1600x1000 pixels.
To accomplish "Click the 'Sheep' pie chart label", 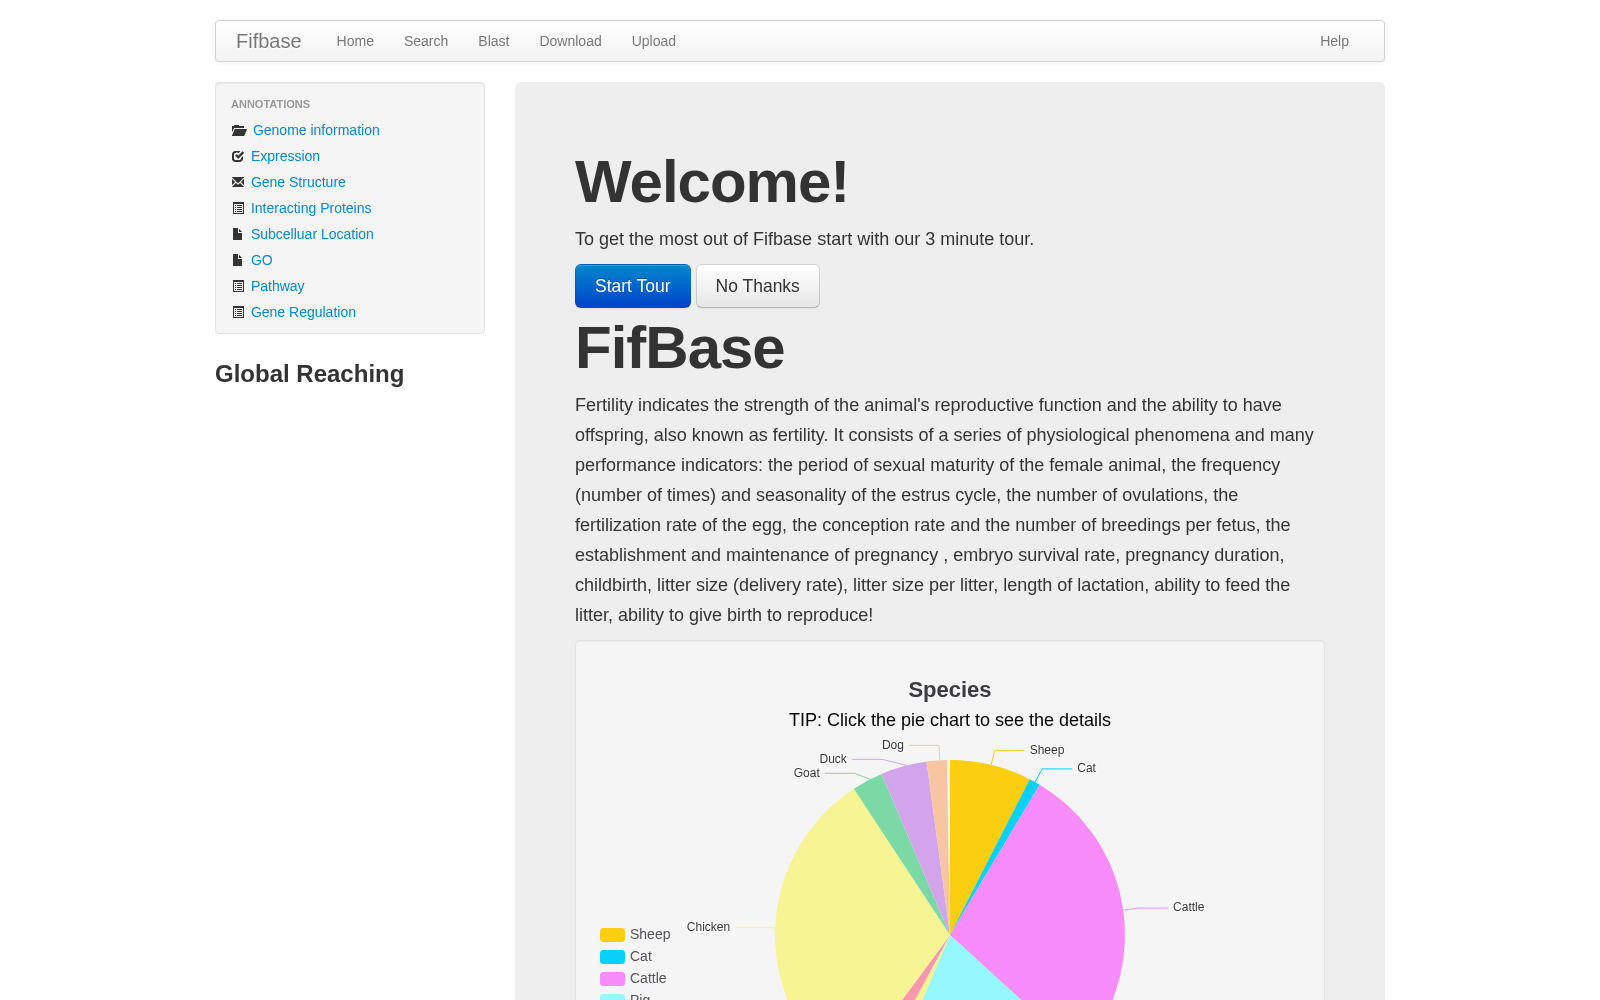I will 1047,750.
